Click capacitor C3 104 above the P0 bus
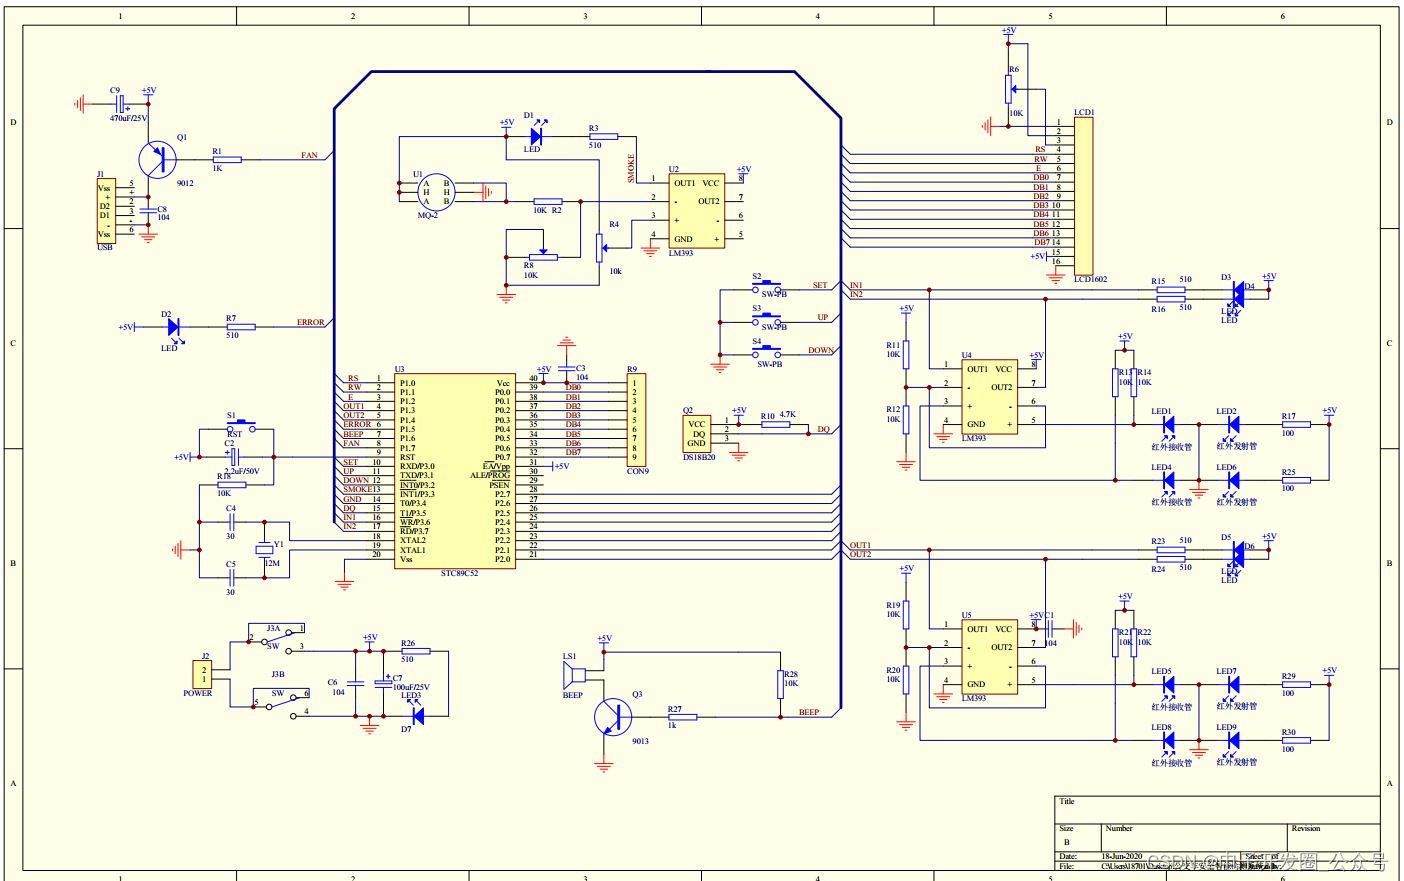 coord(567,369)
